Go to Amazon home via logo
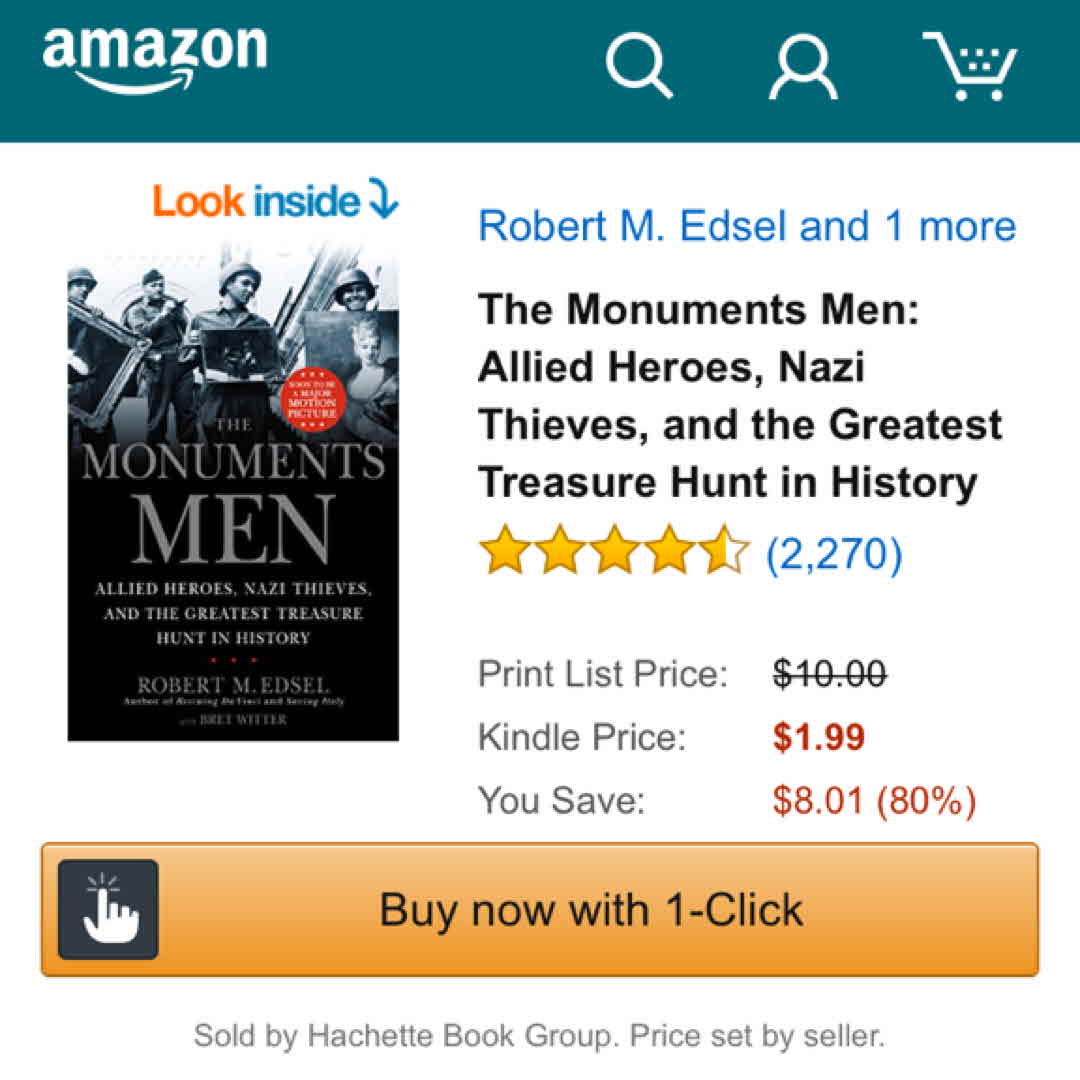The image size is (1080, 1080). [155, 58]
